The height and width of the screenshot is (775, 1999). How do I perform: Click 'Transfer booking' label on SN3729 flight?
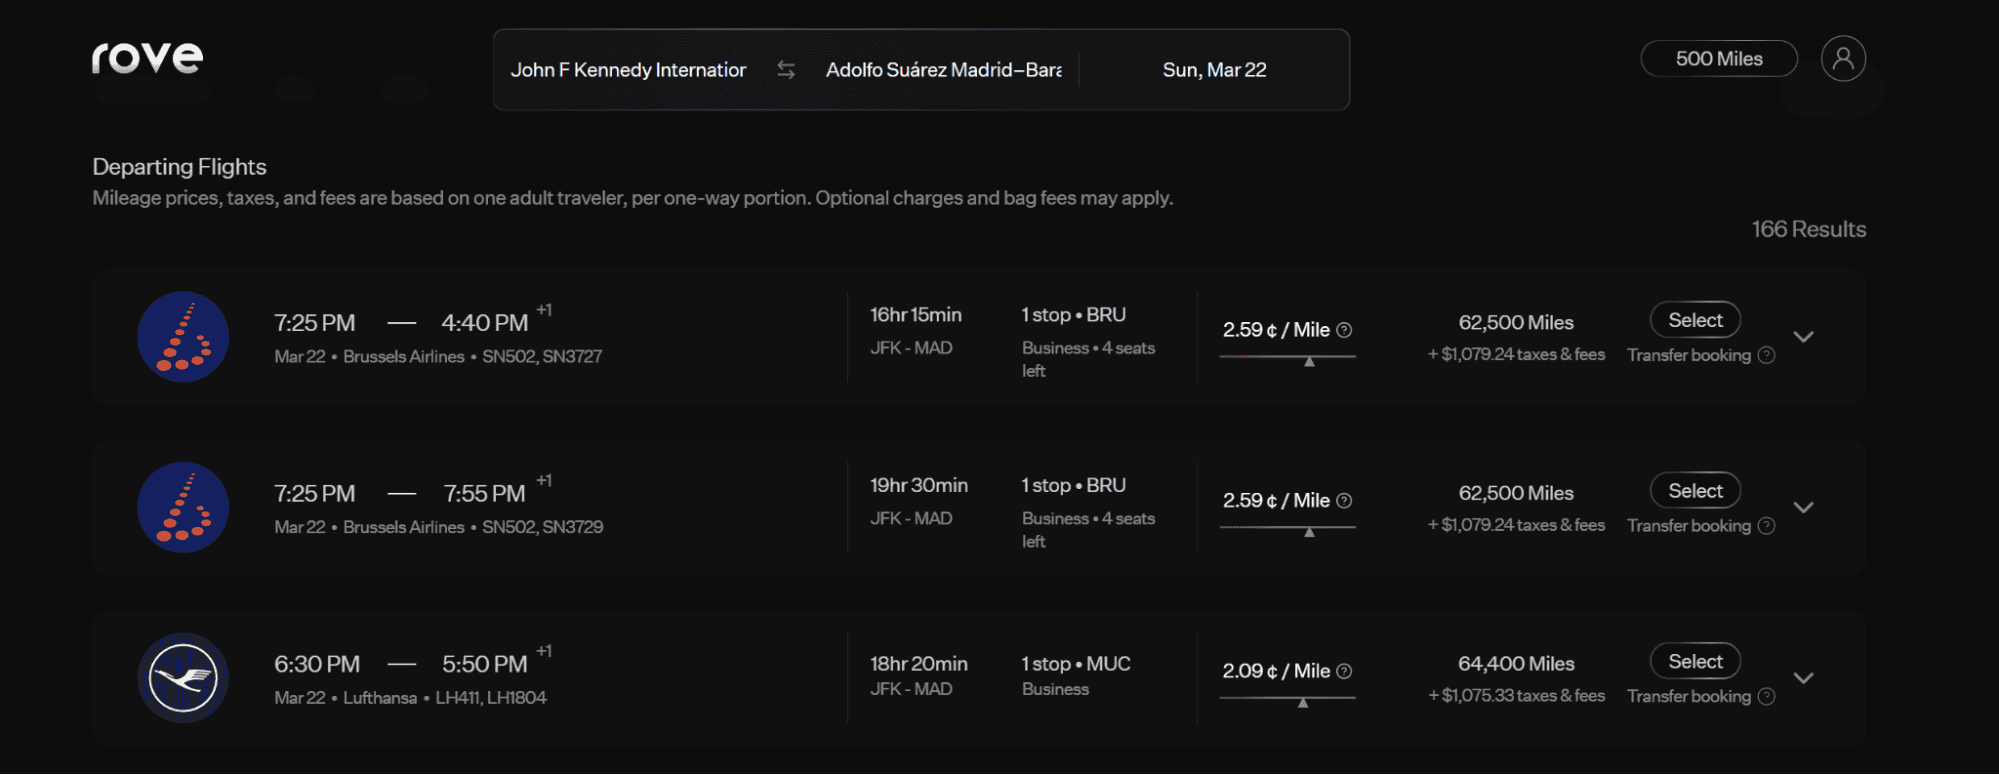click(1689, 526)
